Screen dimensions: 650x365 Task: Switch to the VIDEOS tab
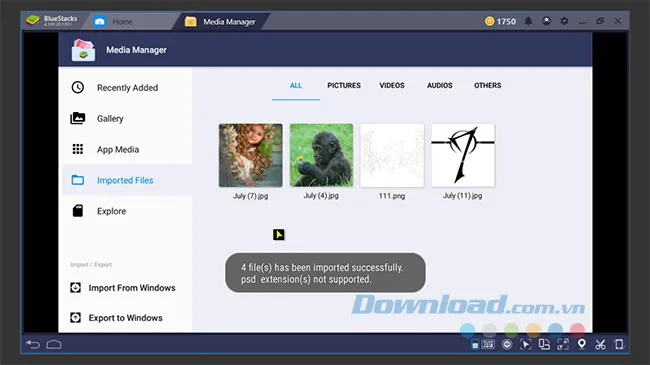(392, 85)
